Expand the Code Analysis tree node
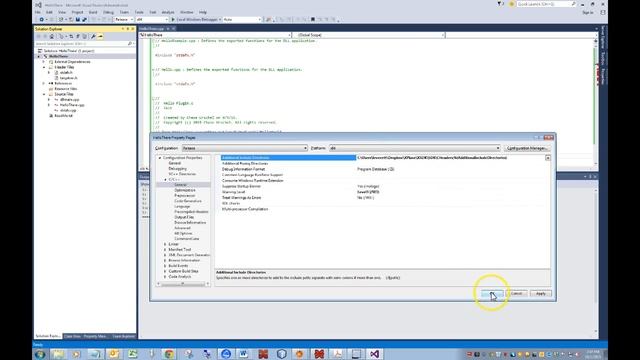The width and height of the screenshot is (640, 360). coord(165,277)
